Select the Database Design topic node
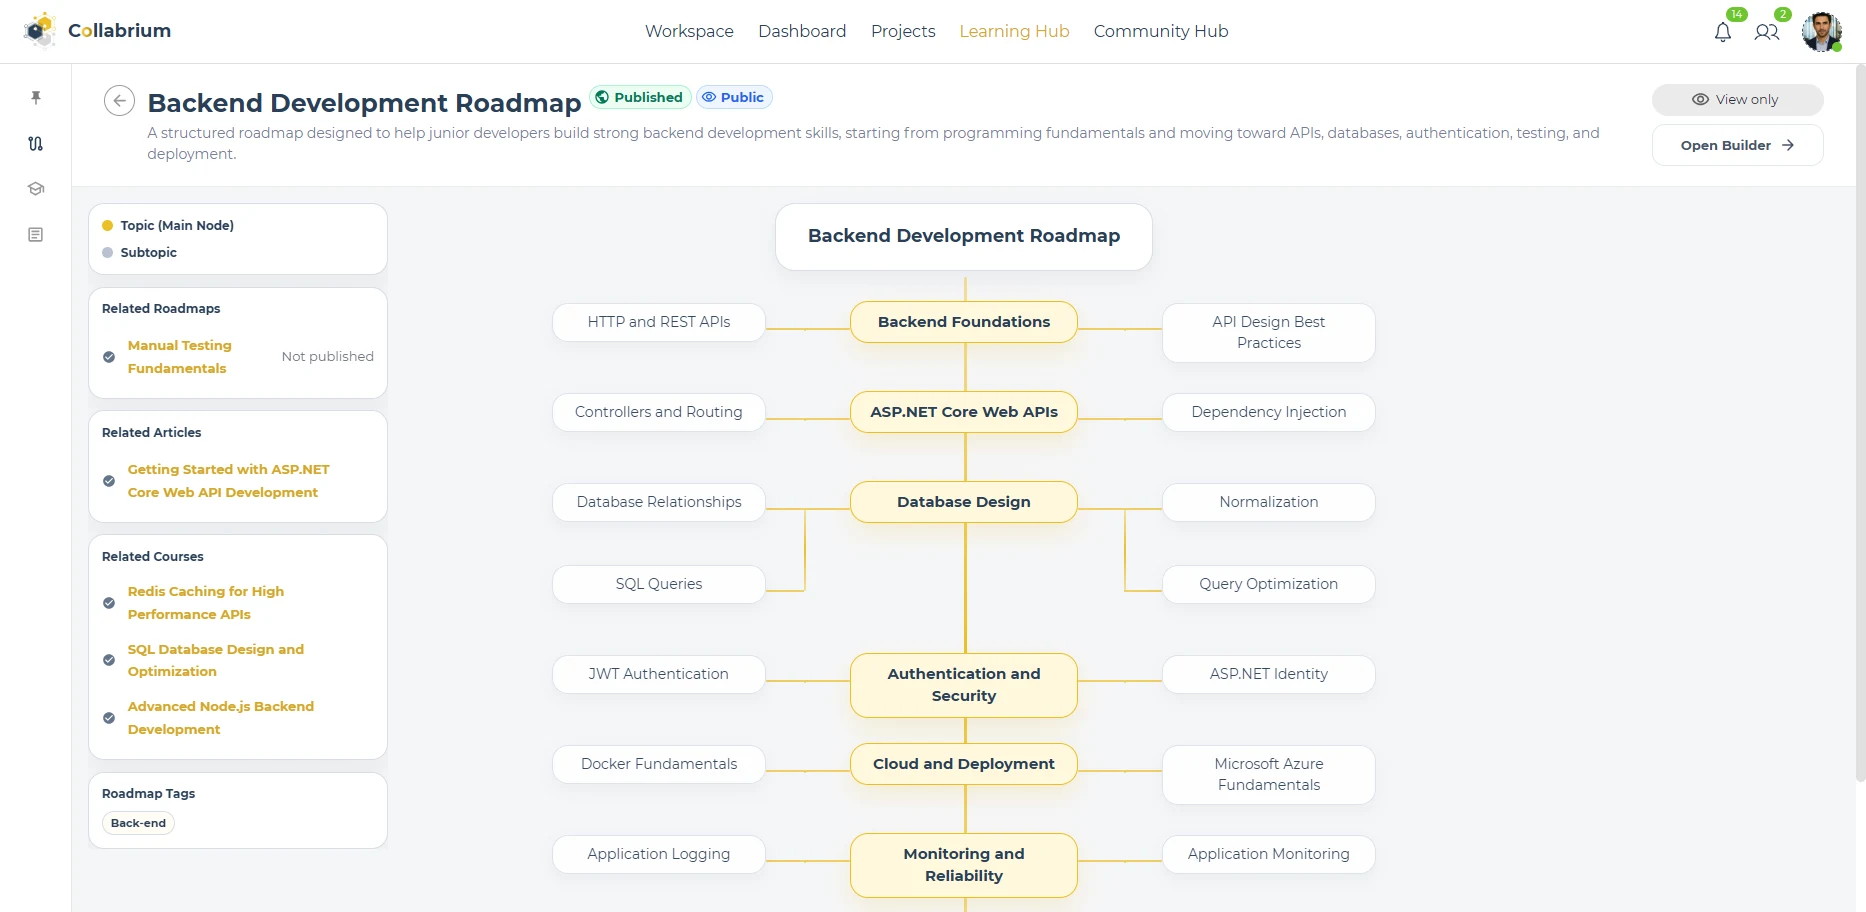Viewport: 1866px width, 912px height. tap(964, 502)
